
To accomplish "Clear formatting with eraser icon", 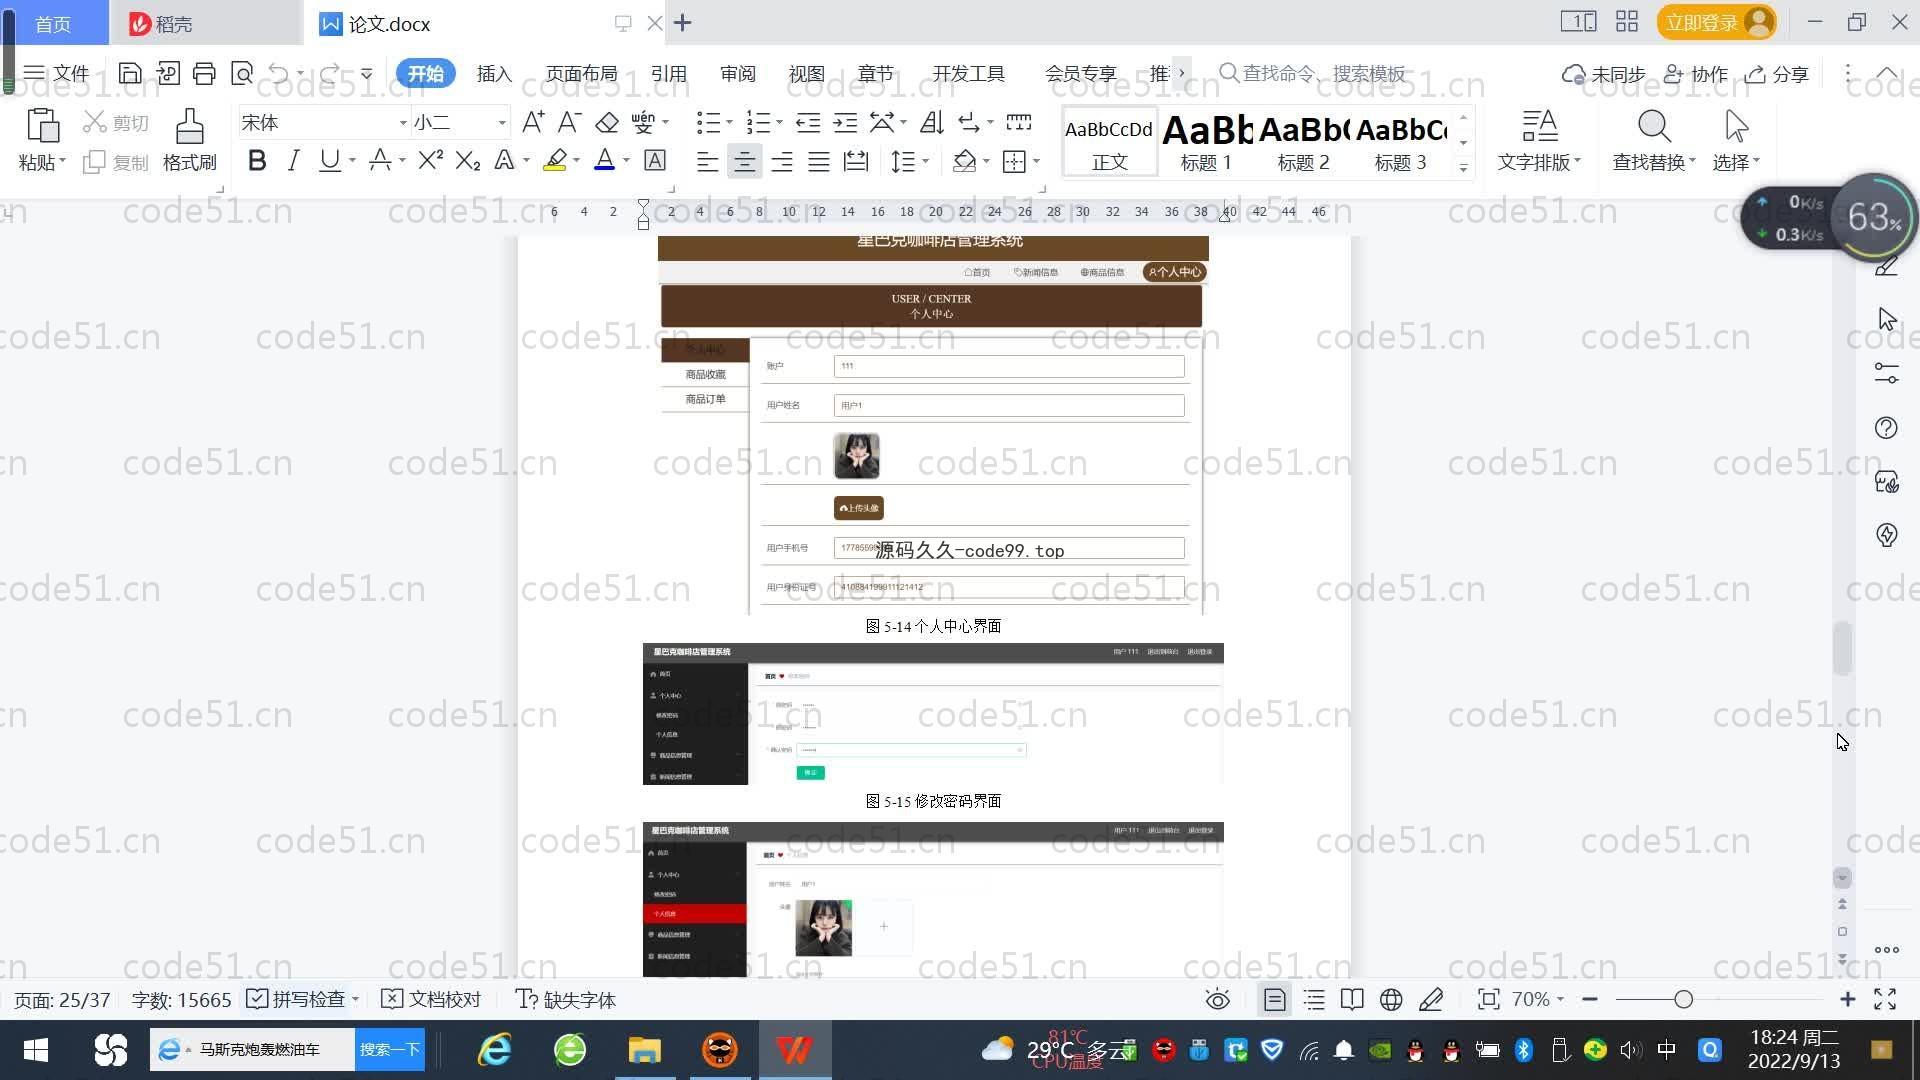I will (607, 122).
